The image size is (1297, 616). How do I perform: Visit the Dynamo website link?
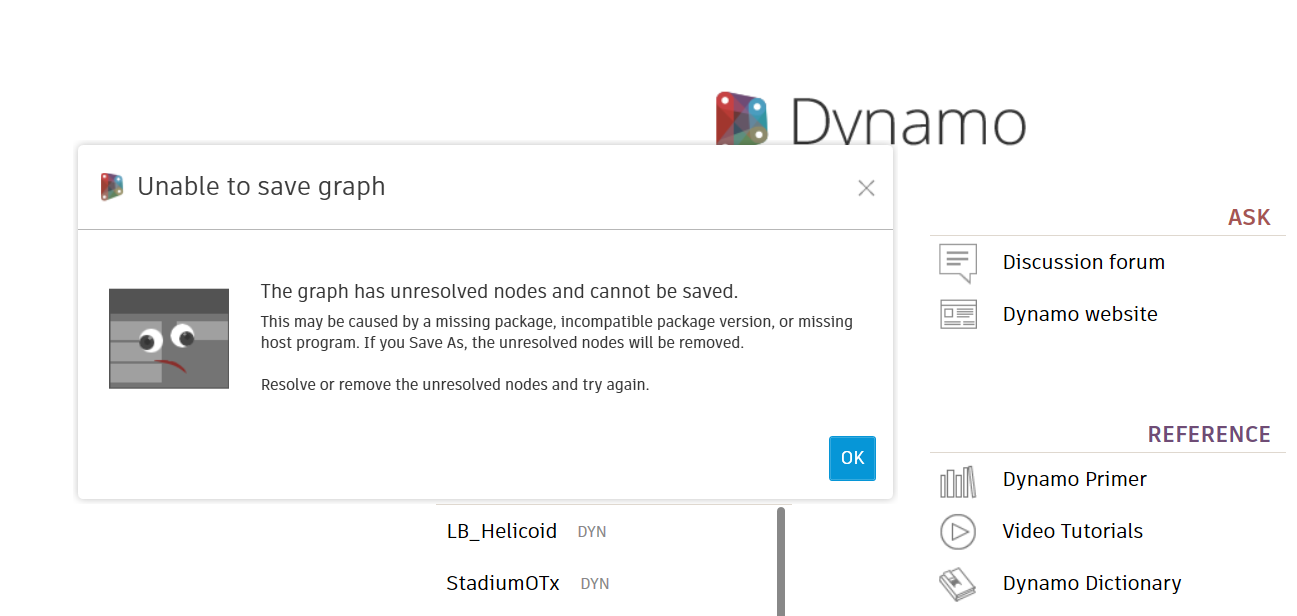(1080, 314)
